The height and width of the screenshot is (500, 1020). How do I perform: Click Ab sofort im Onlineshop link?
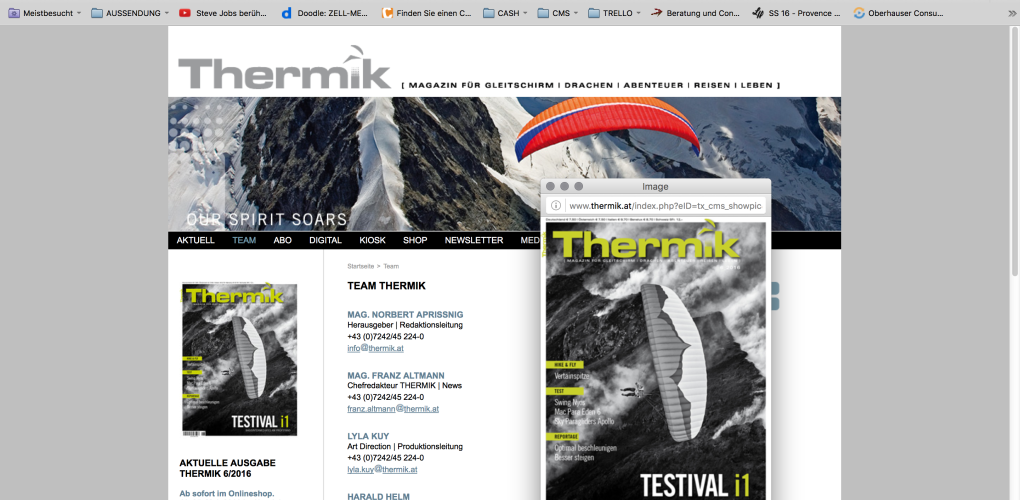227,493
